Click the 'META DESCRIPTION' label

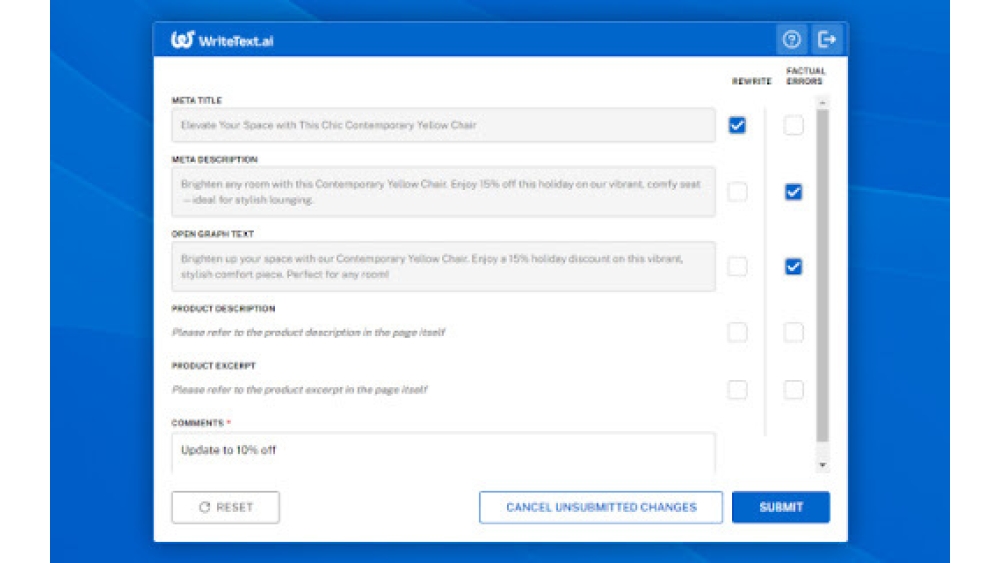coord(214,159)
